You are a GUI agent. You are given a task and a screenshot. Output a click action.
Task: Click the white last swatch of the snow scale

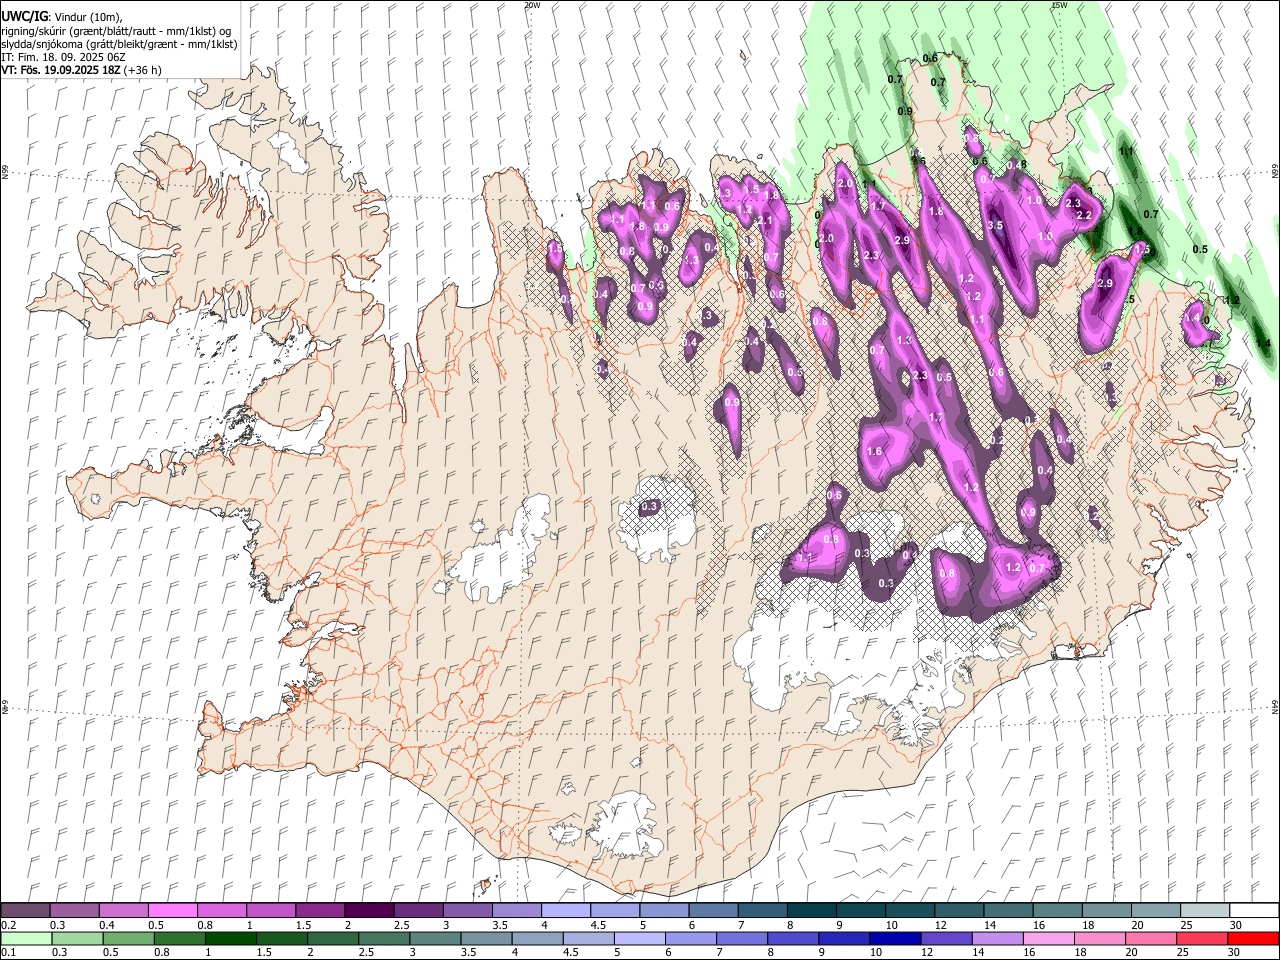[x=1253, y=911]
